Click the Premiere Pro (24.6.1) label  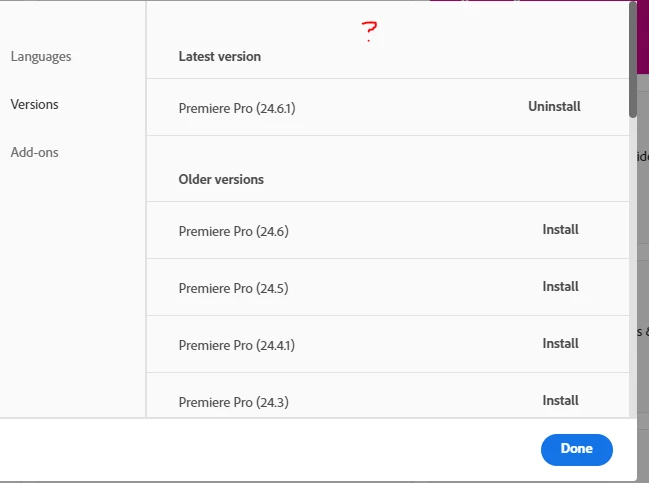pyautogui.click(x=237, y=108)
